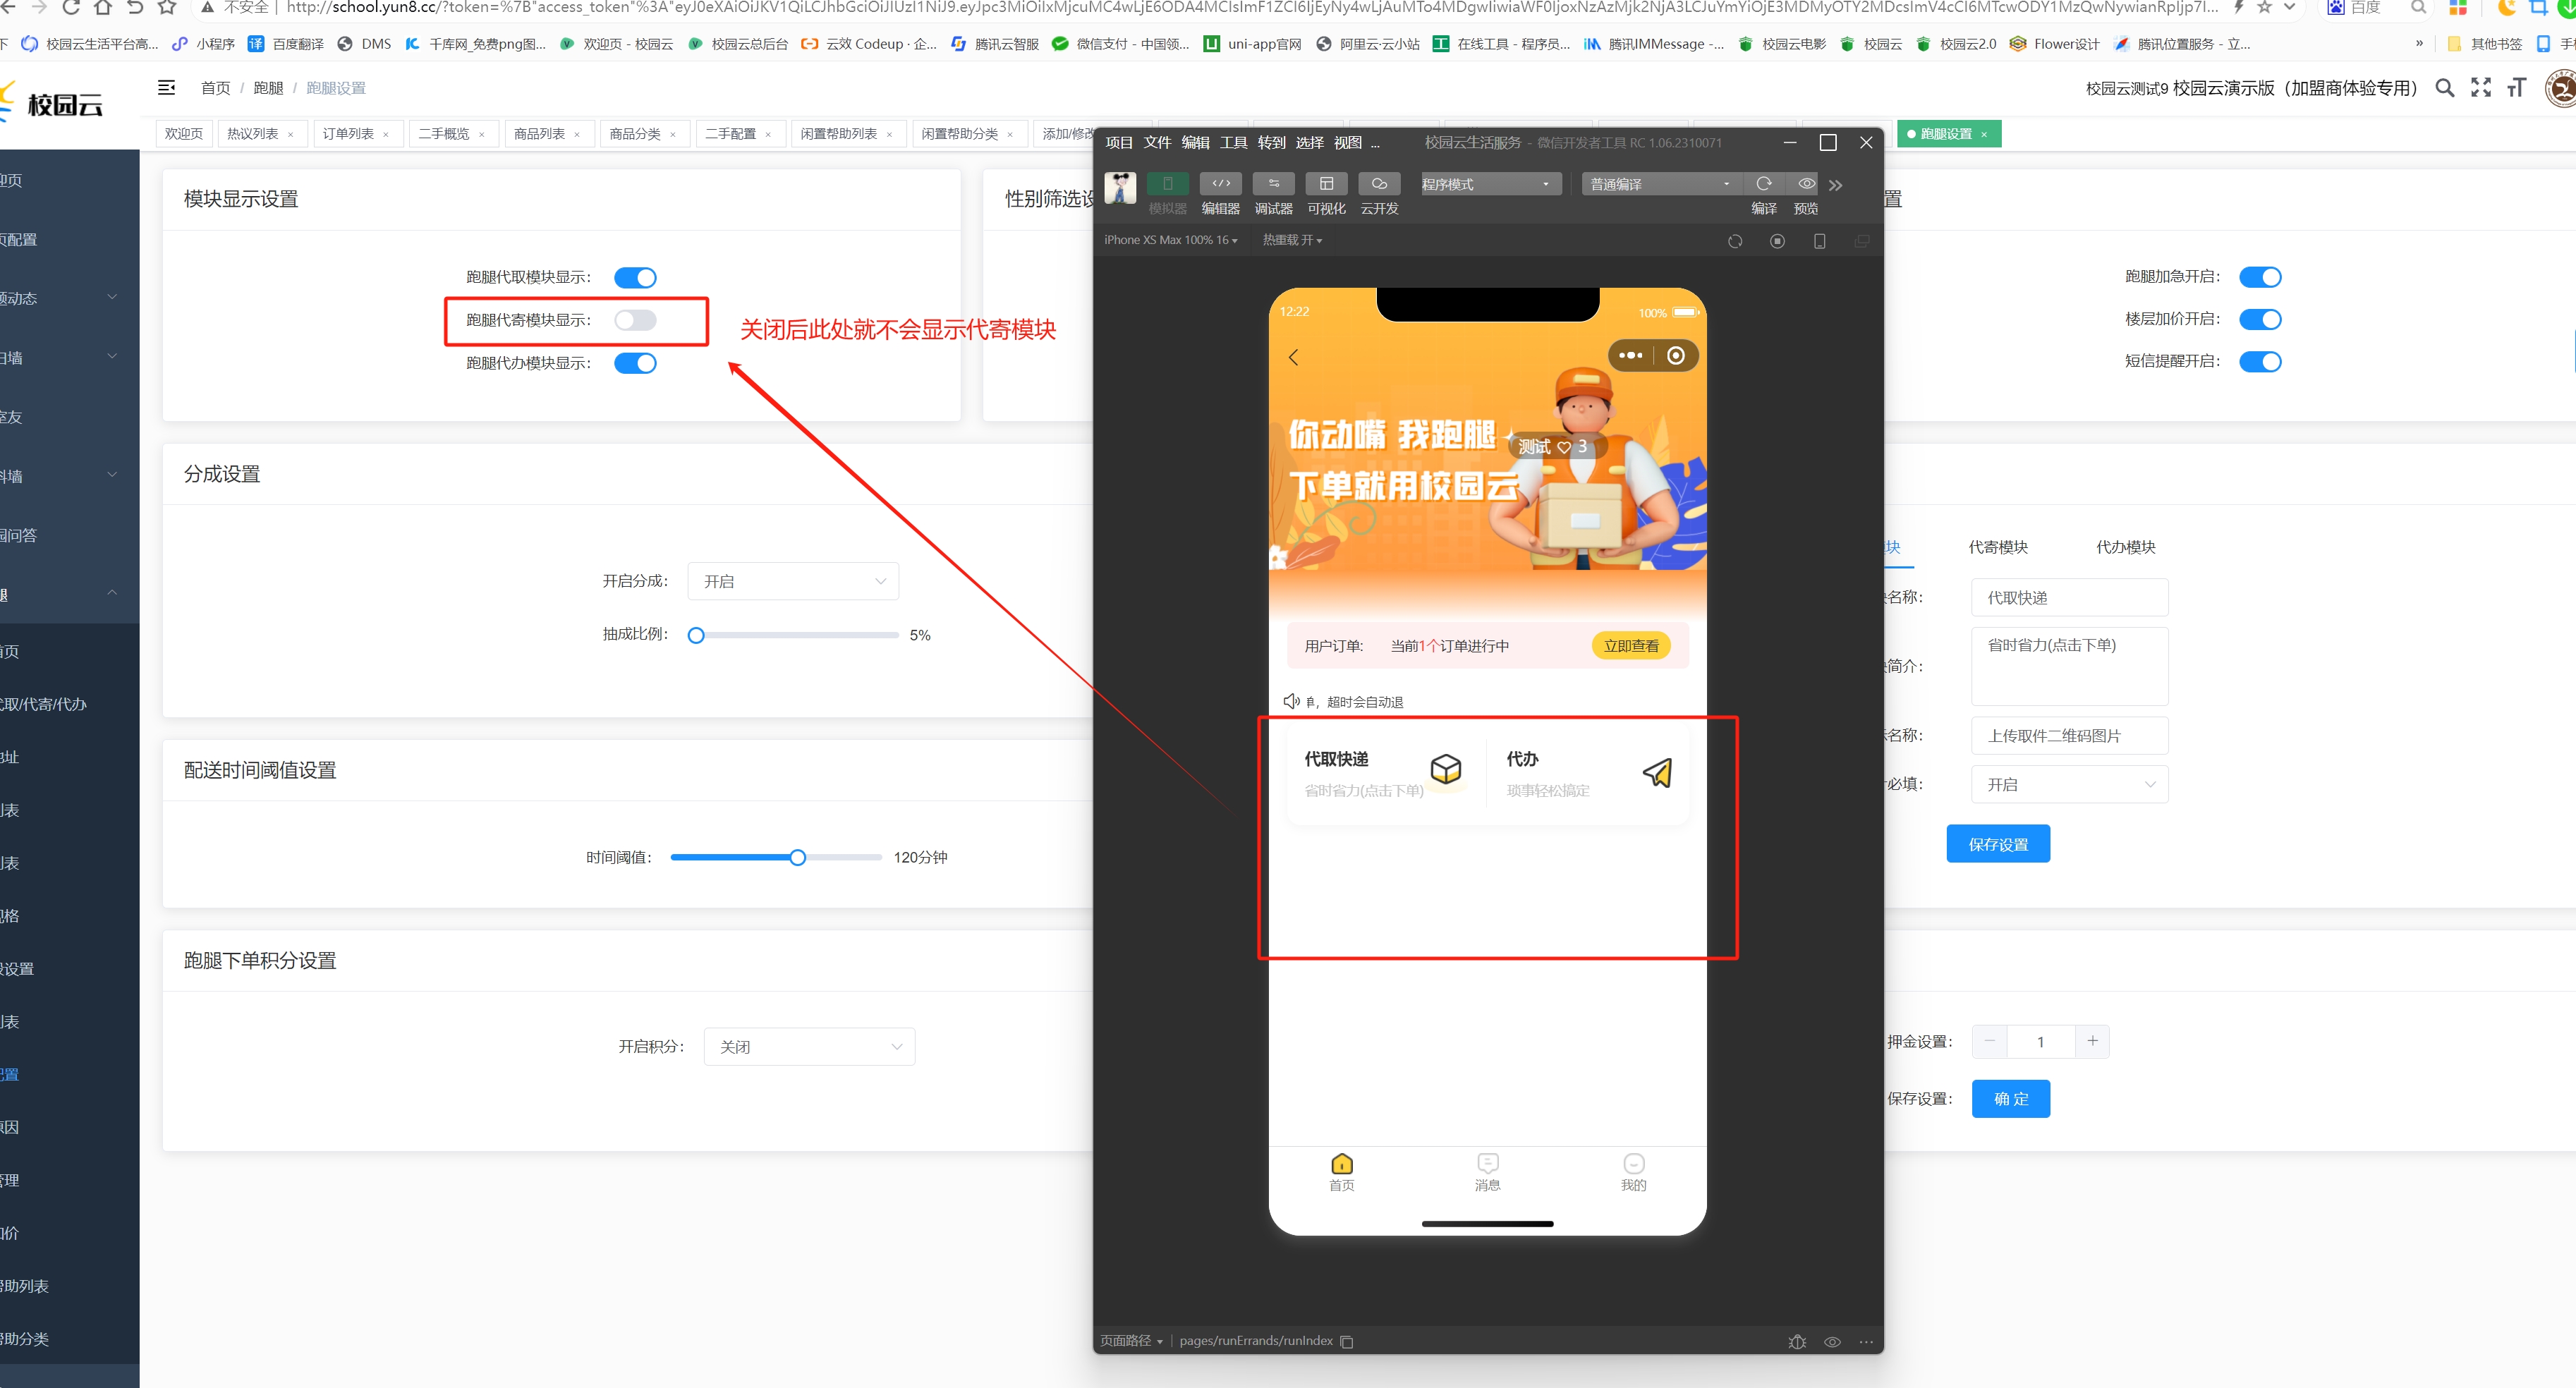Turn off the 跑腿加急开启 switch
2576x1388 pixels.
[x=2259, y=277]
